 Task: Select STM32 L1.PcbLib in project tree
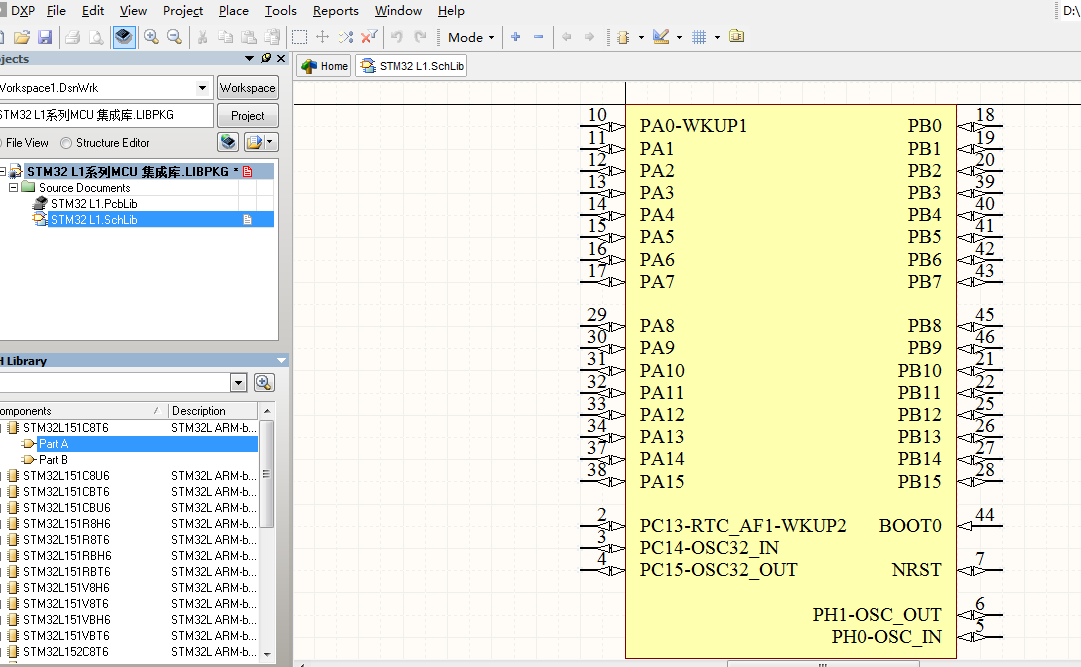[94, 203]
